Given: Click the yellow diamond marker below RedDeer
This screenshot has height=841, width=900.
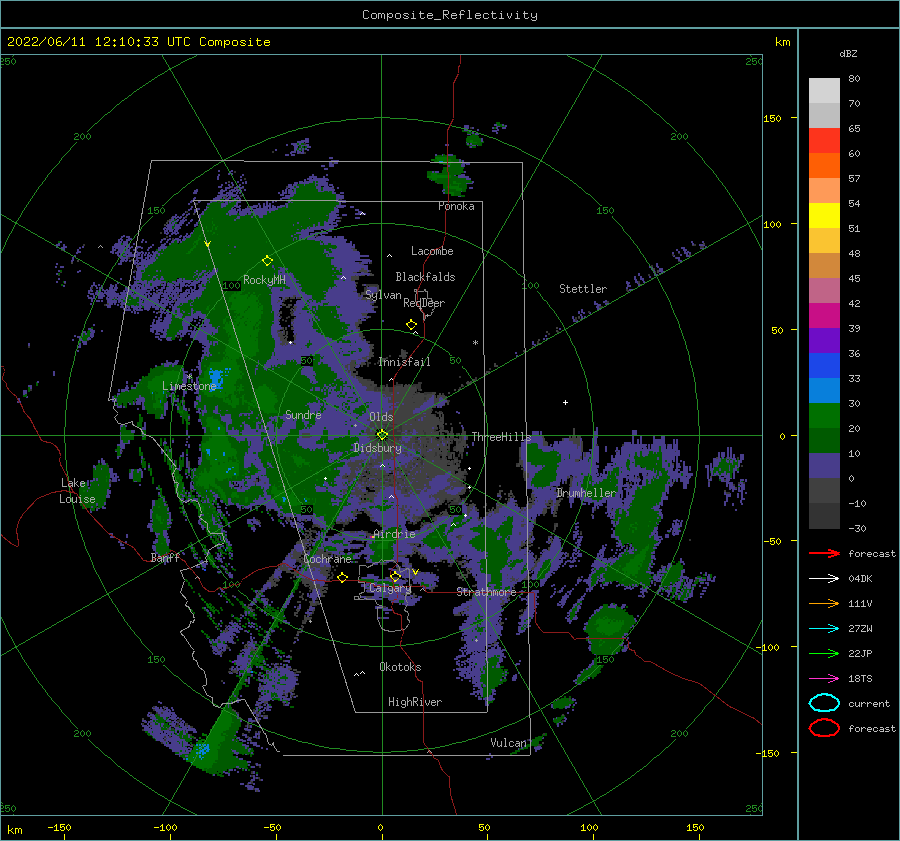Looking at the screenshot, I should [411, 325].
